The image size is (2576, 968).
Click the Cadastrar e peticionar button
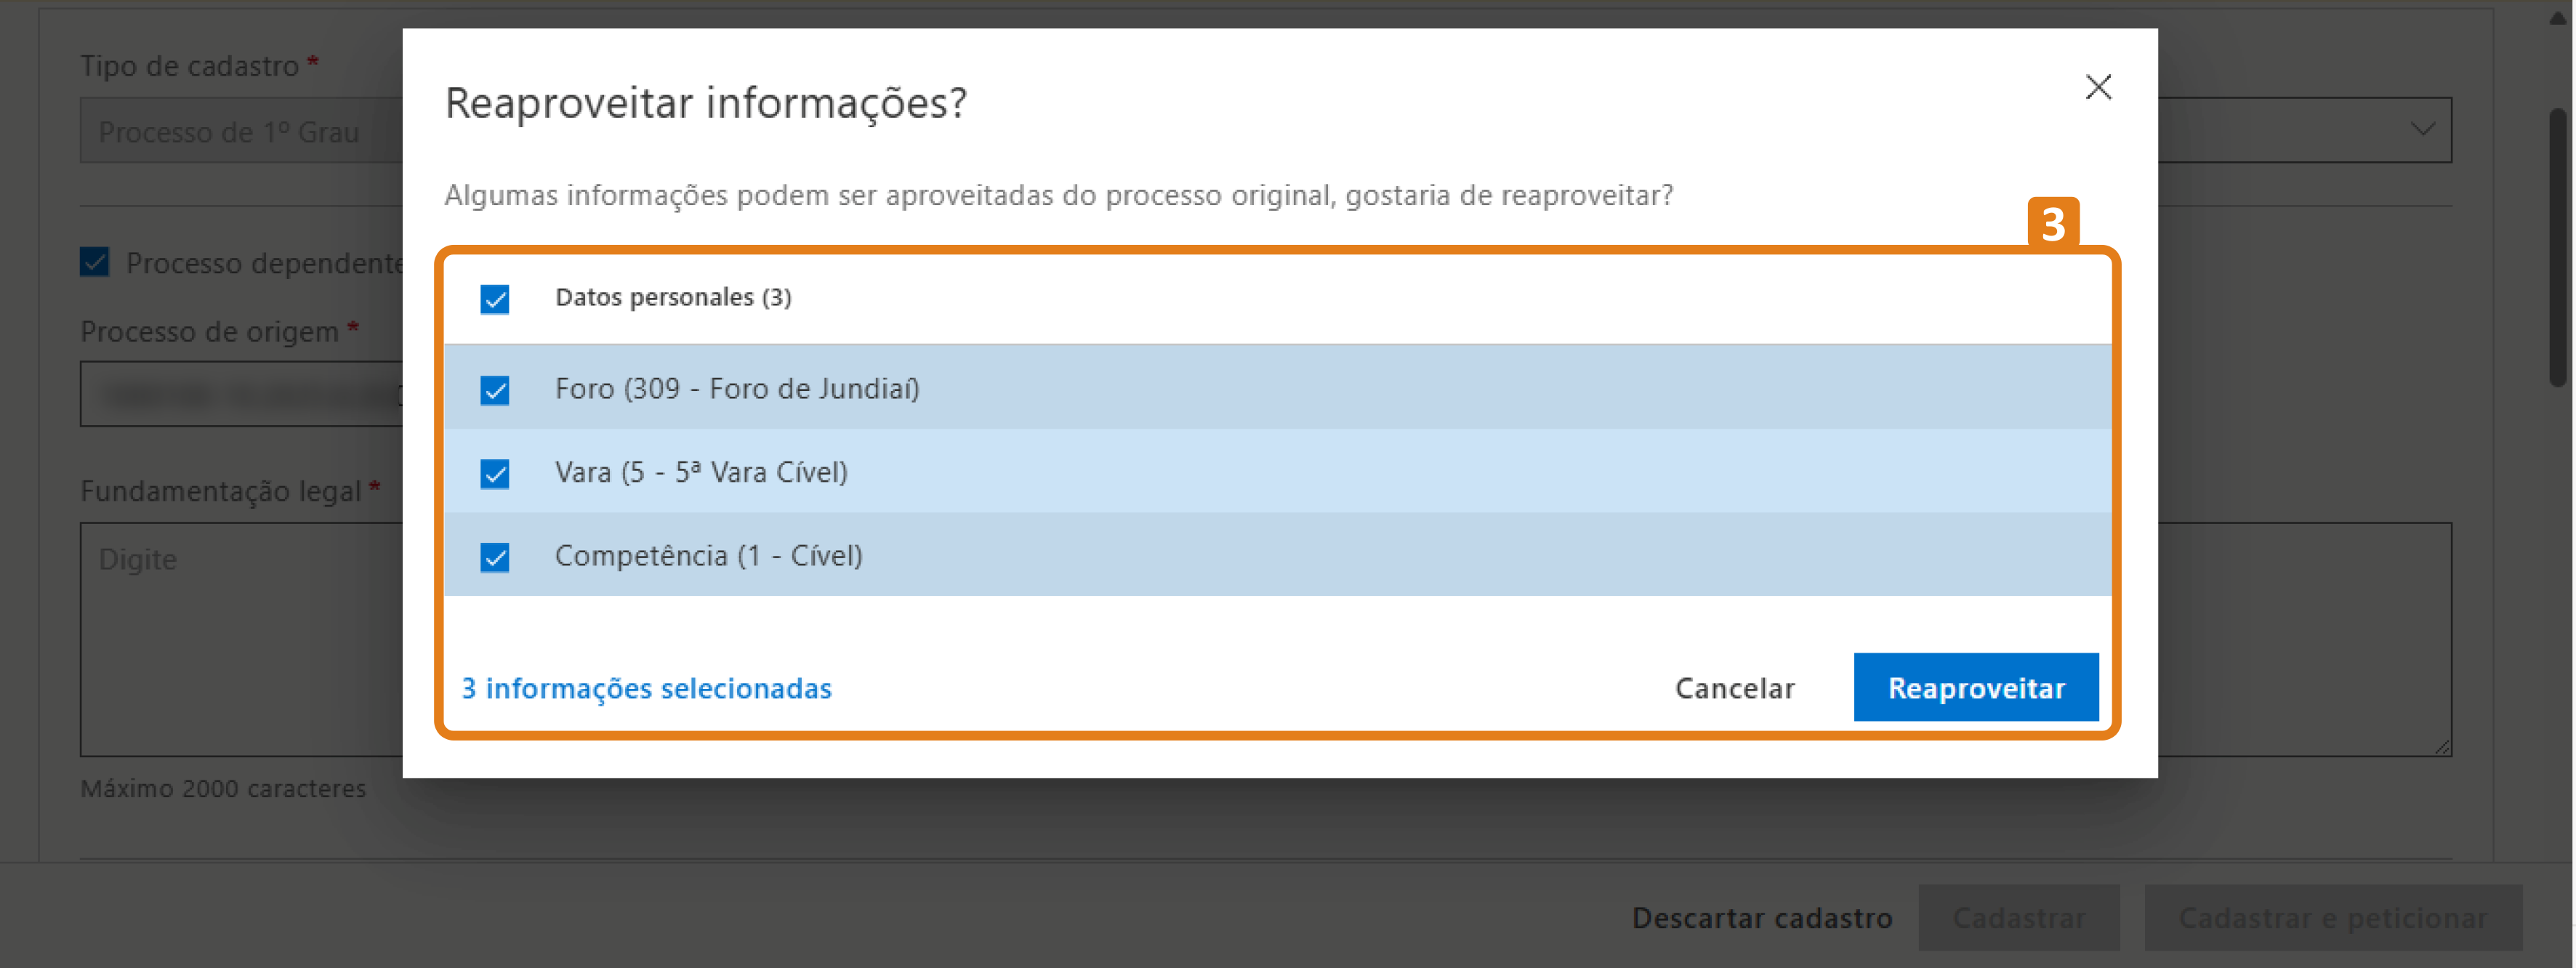tap(2332, 917)
